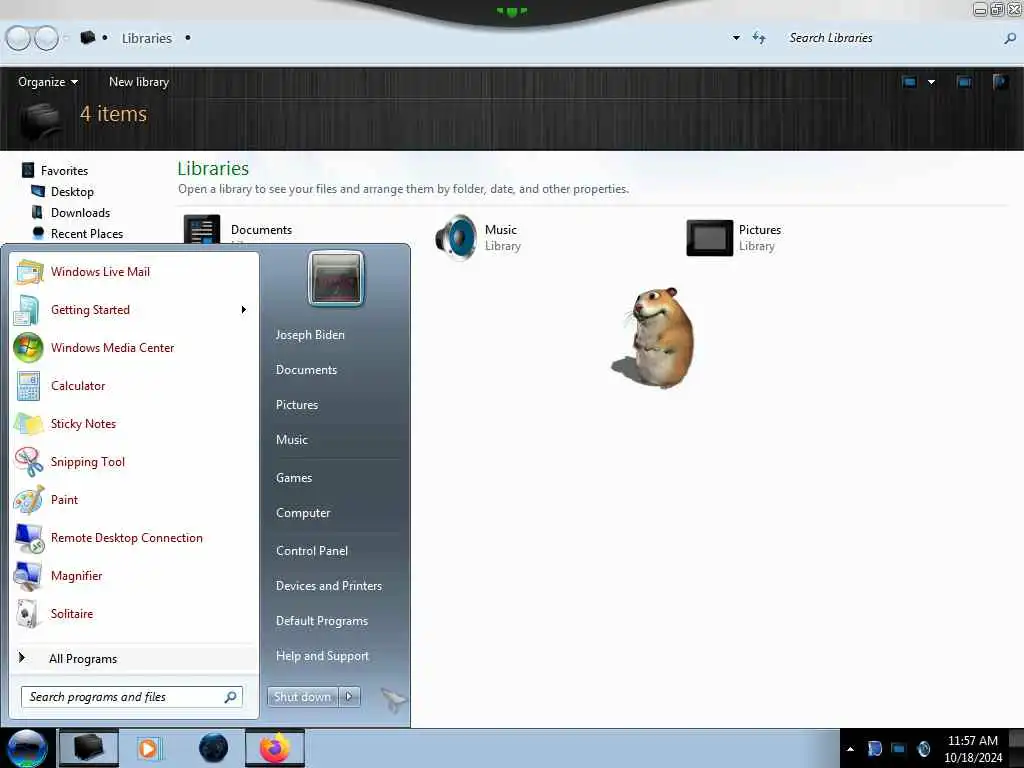The image size is (1024, 768).
Task: Launch the Magnifier icon
Action: tap(27, 575)
